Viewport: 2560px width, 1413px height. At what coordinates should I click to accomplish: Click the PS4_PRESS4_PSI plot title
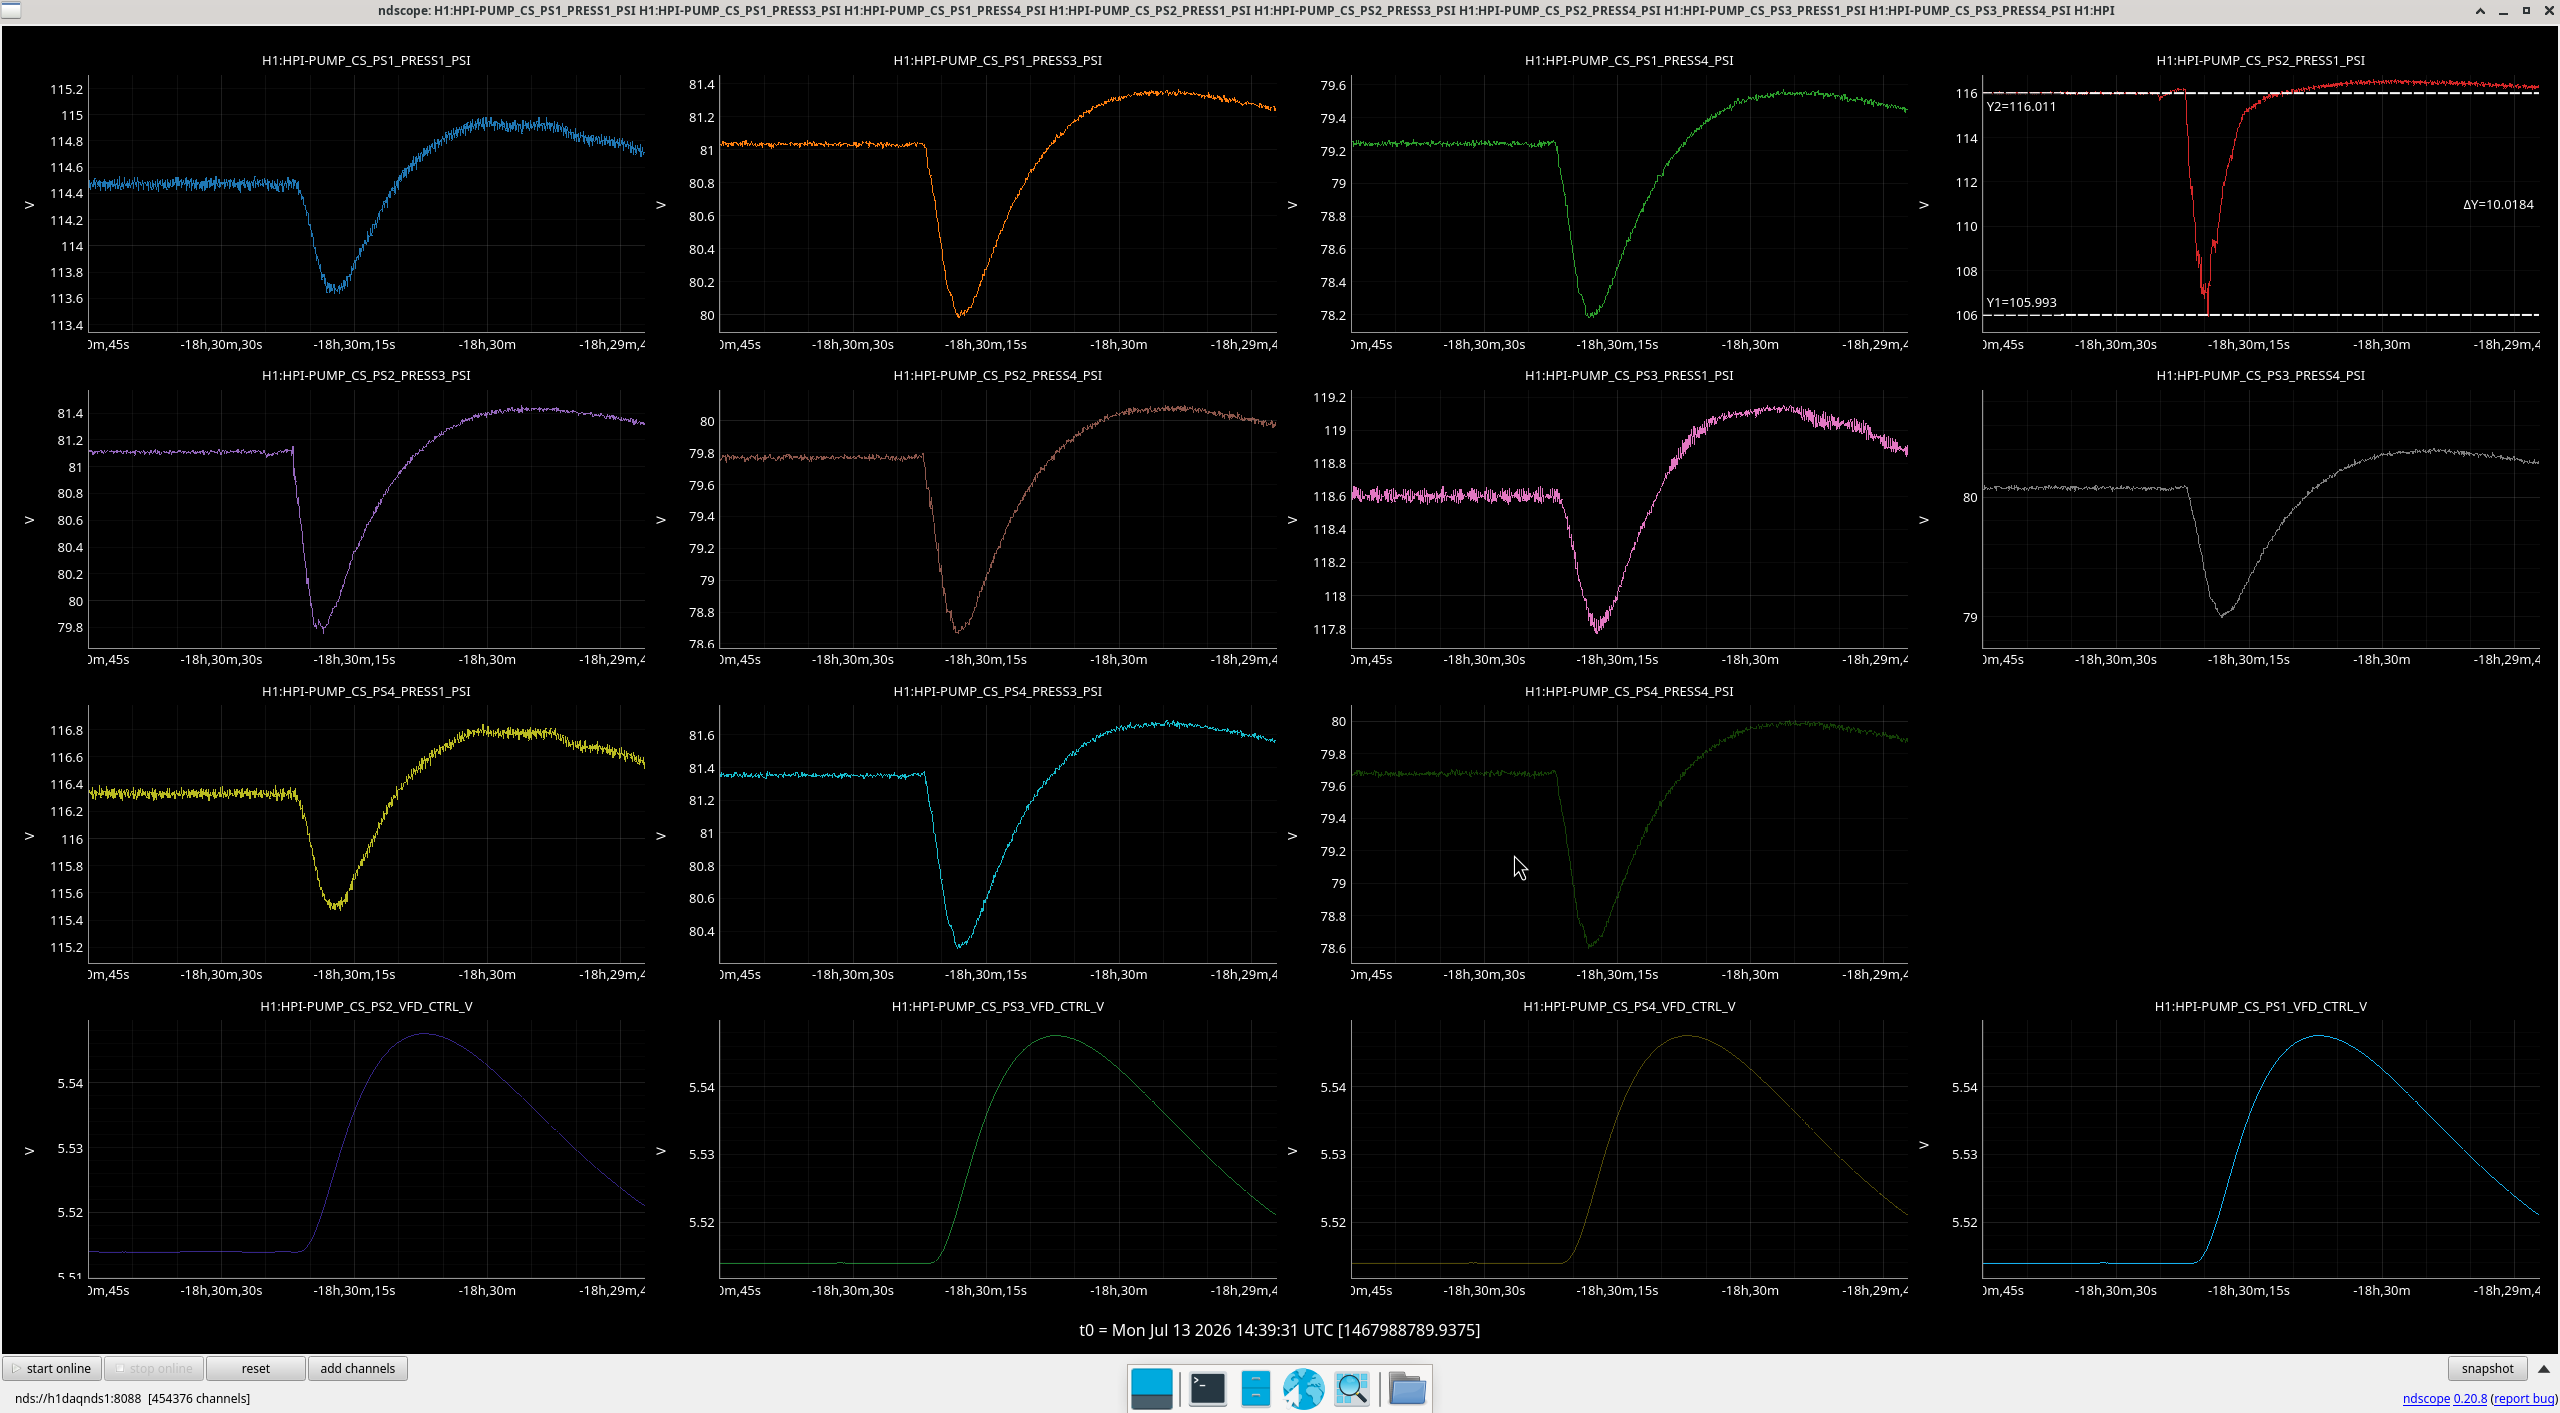click(1629, 691)
